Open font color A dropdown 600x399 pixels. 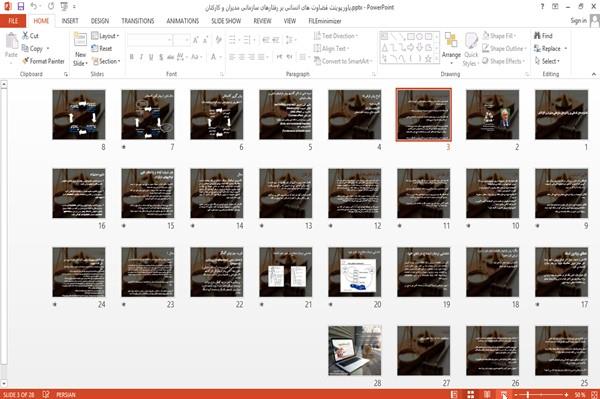point(215,57)
